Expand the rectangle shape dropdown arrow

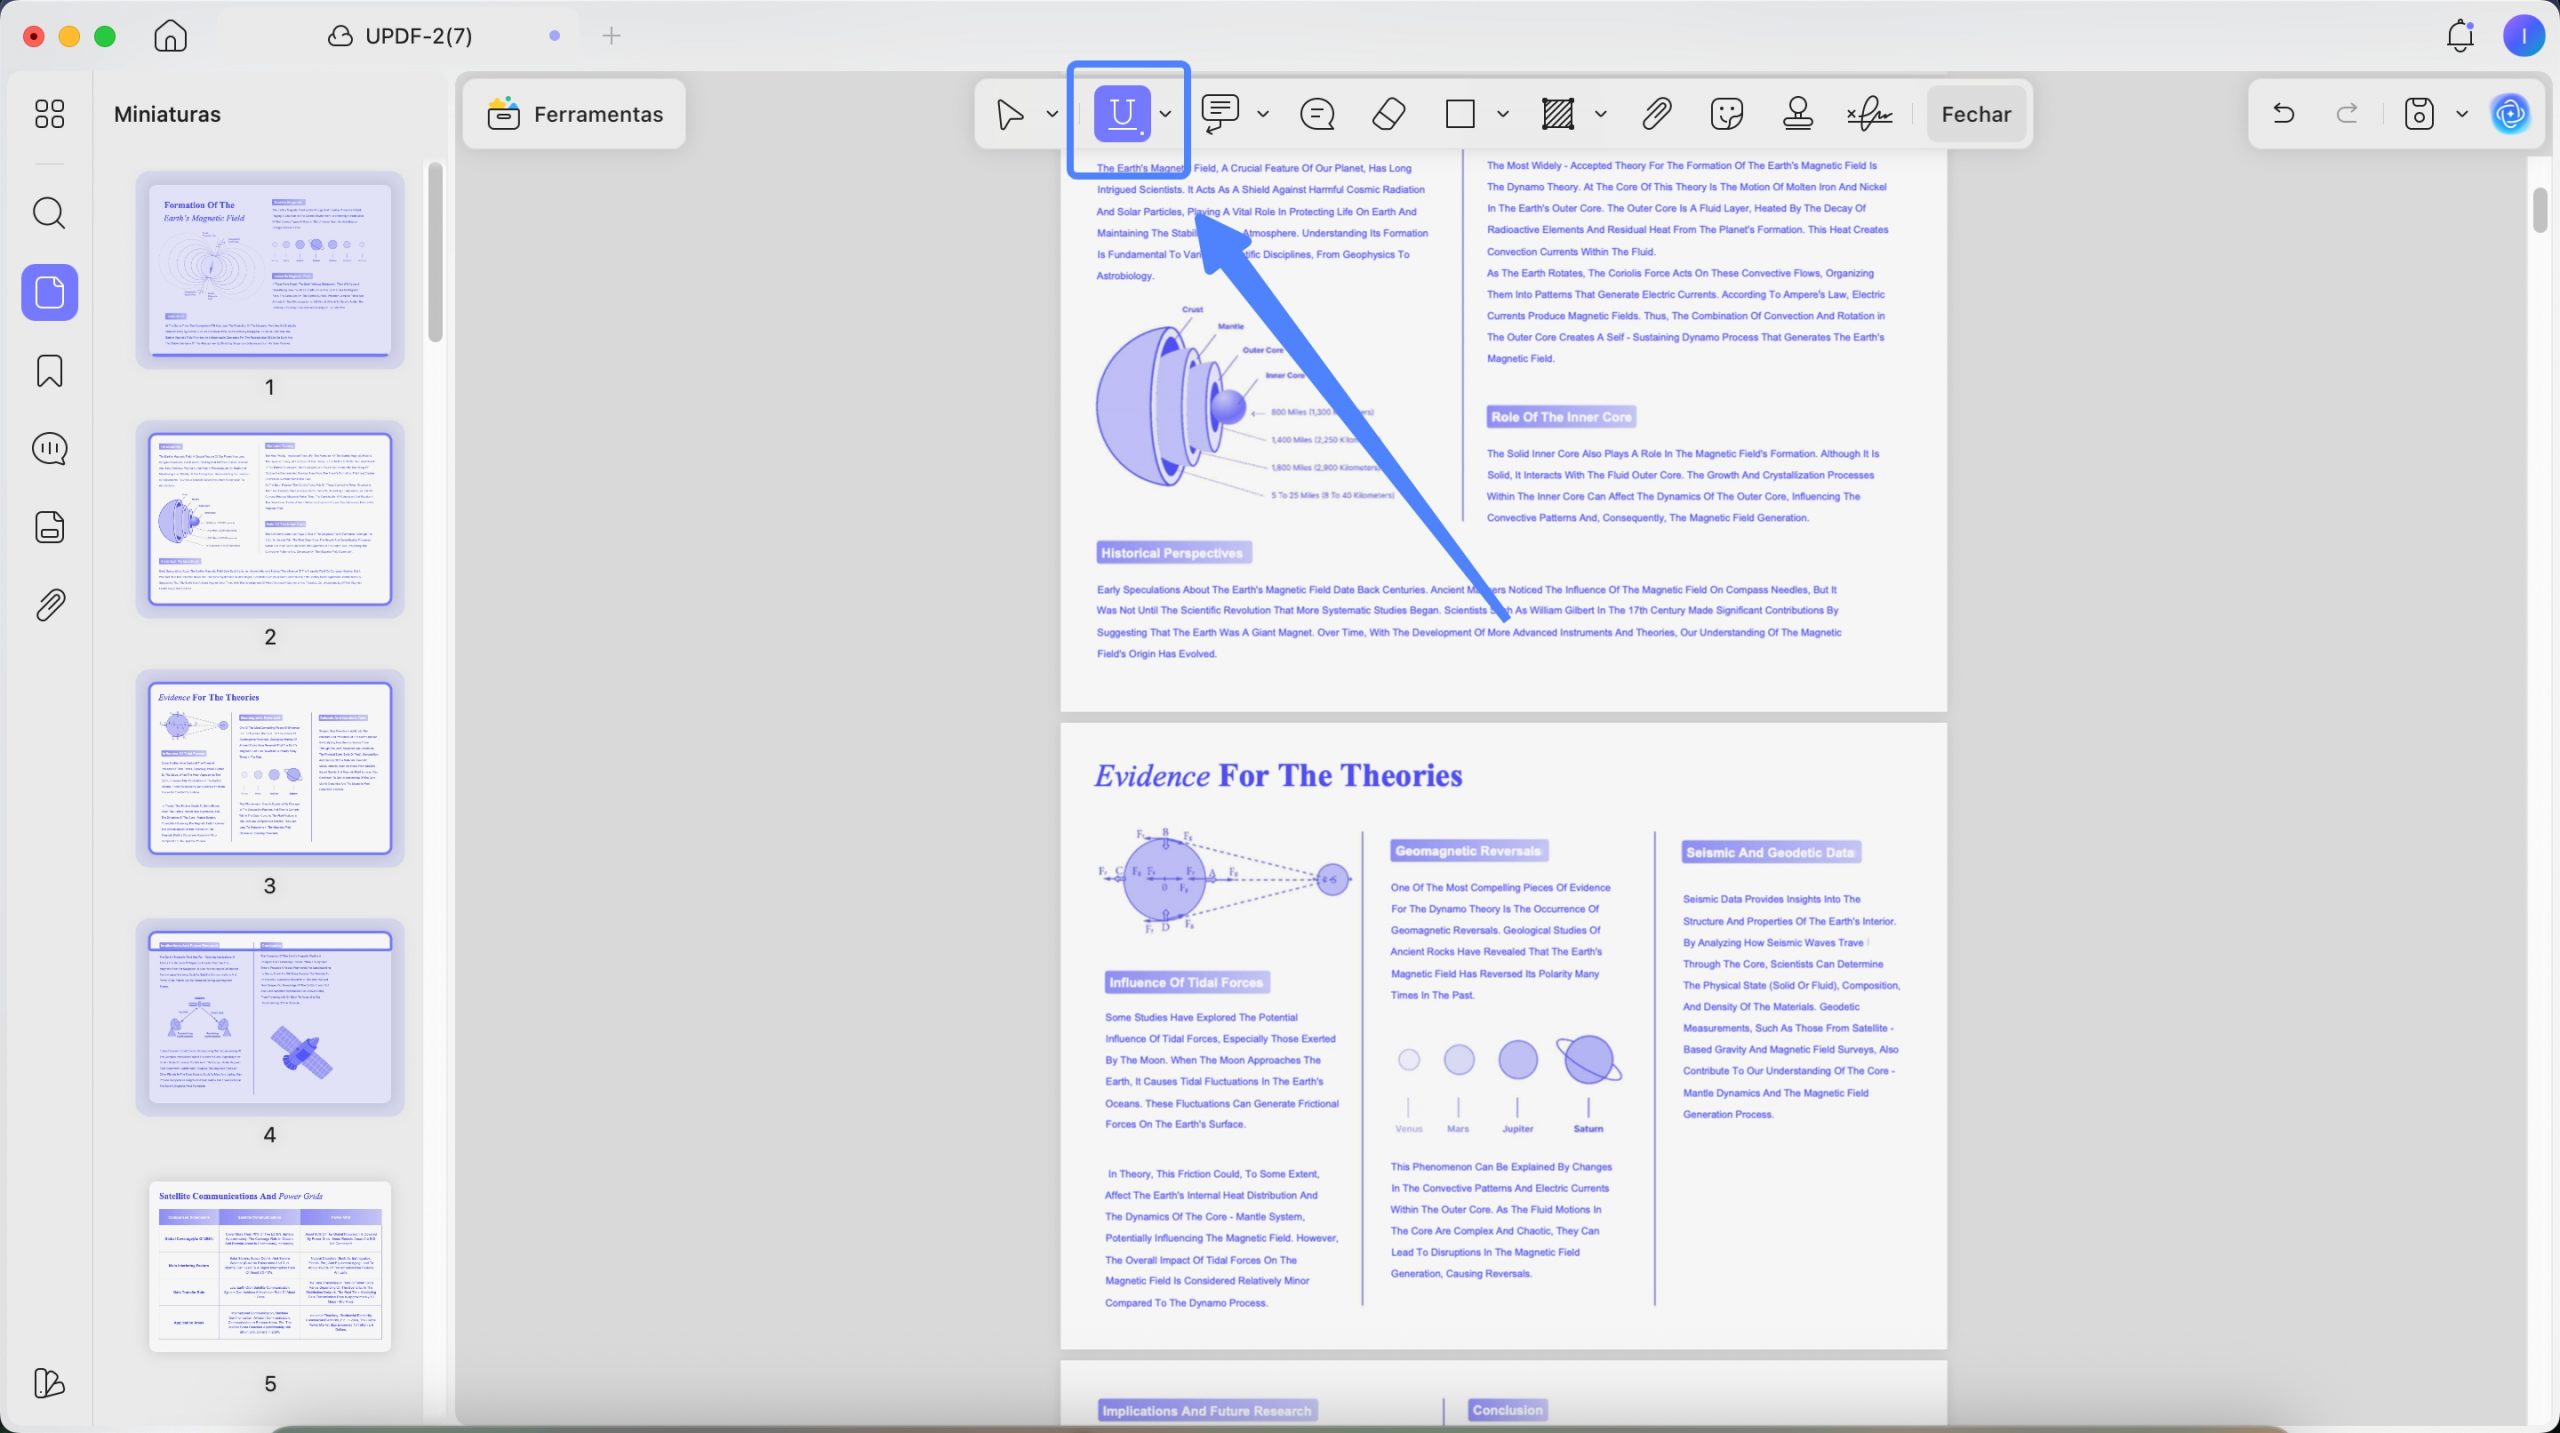coord(1502,114)
